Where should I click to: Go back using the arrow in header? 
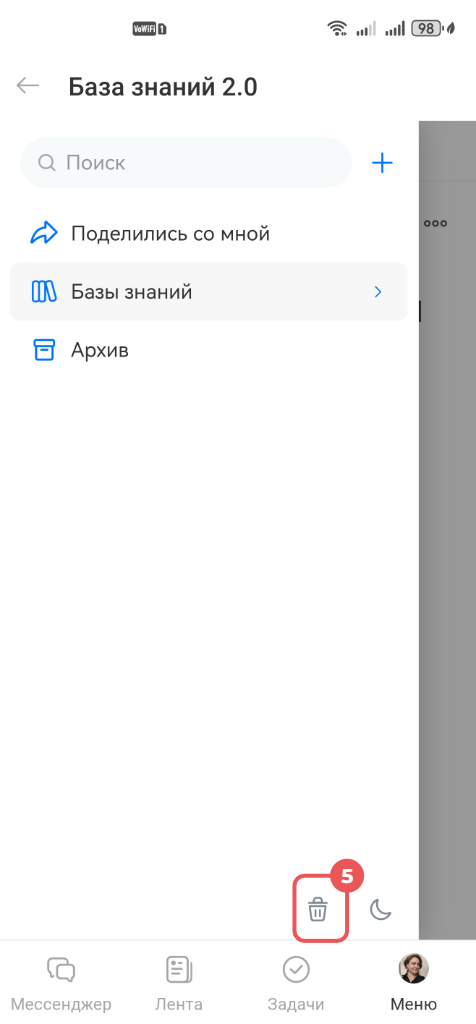28,86
